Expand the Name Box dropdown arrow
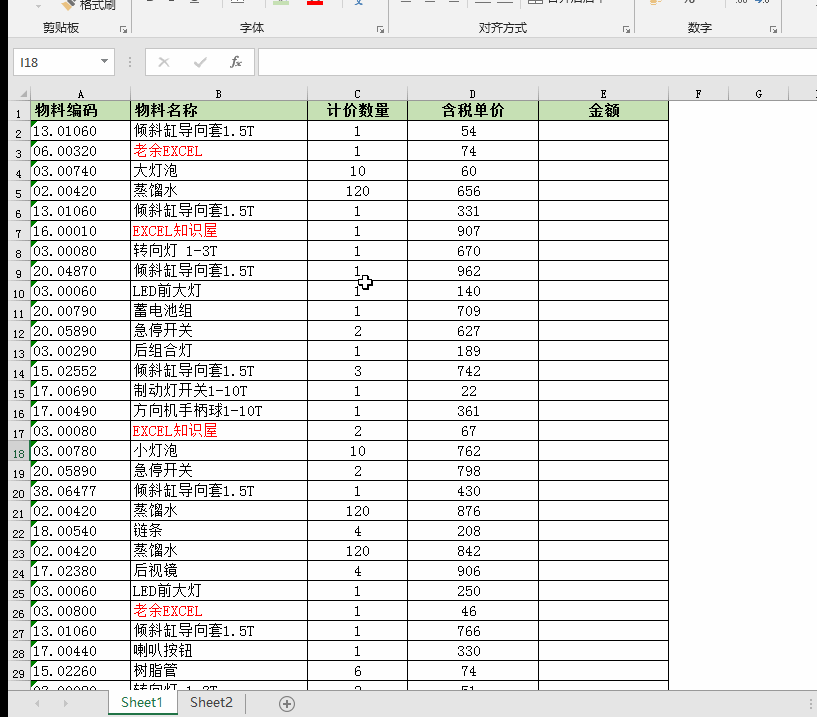Viewport: 817px width, 717px height. [104, 61]
